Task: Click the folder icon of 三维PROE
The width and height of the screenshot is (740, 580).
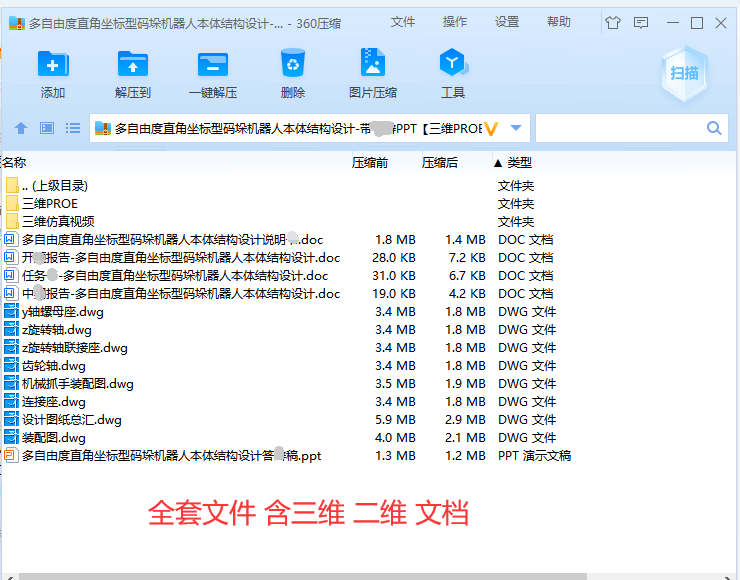Action: point(12,203)
